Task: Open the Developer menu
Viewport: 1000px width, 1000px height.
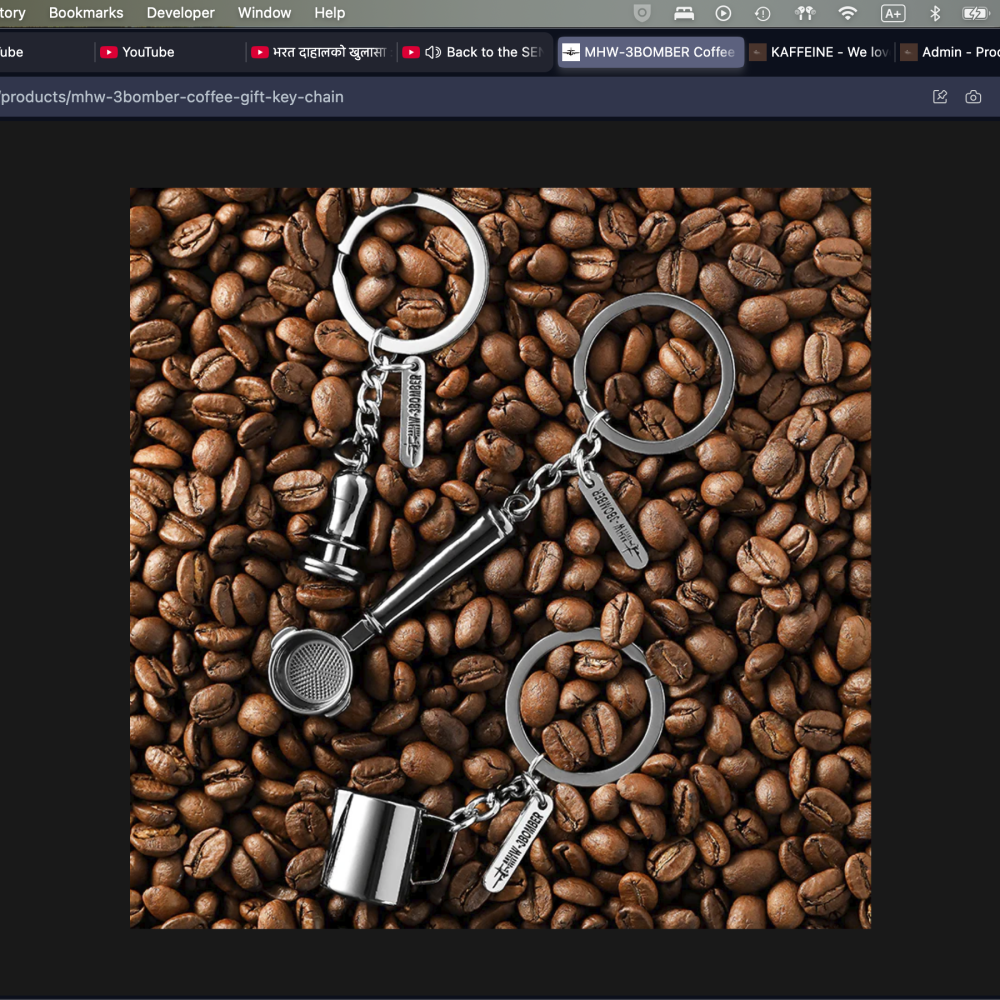Action: [x=180, y=13]
